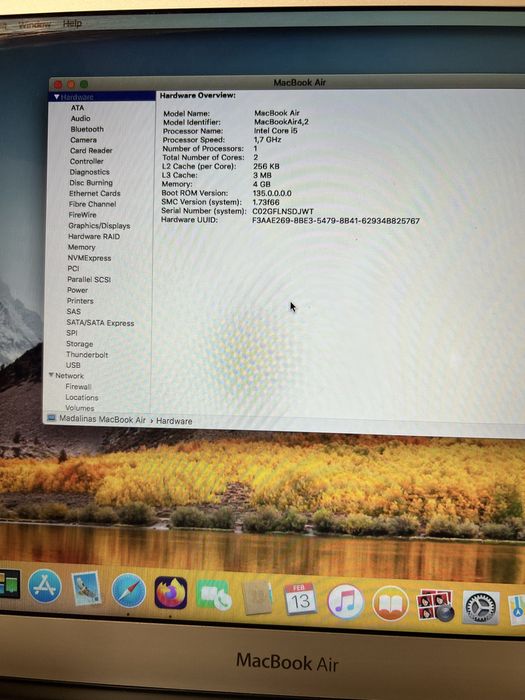Screen dimensions: 525x700
Task: Collapse the Hardware section triangle
Action: click(56, 96)
